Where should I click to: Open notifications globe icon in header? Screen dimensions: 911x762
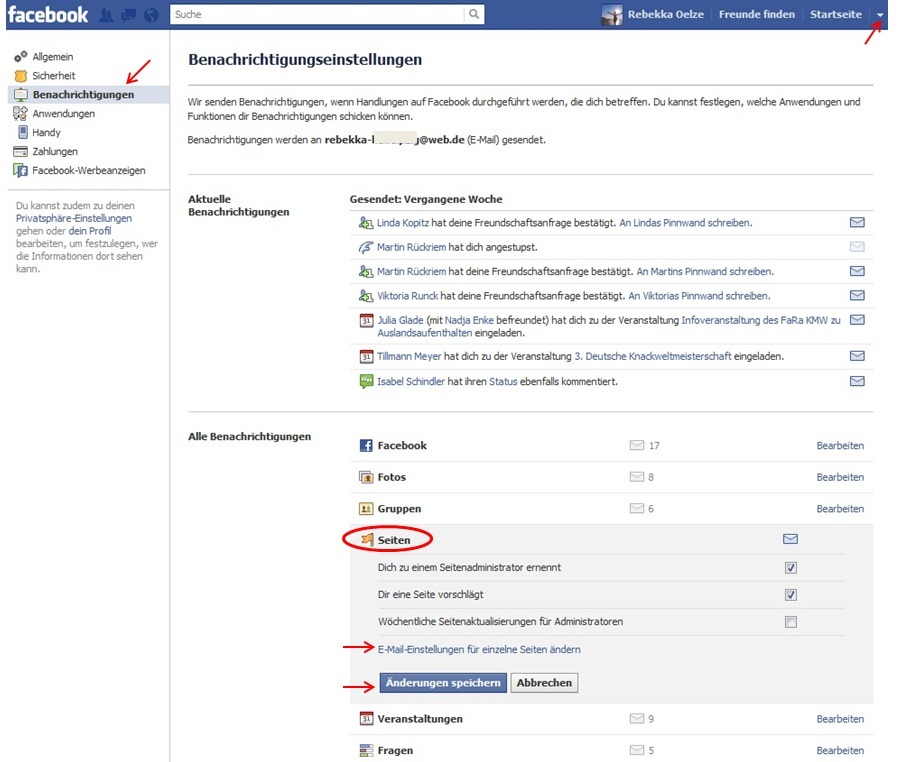151,15
